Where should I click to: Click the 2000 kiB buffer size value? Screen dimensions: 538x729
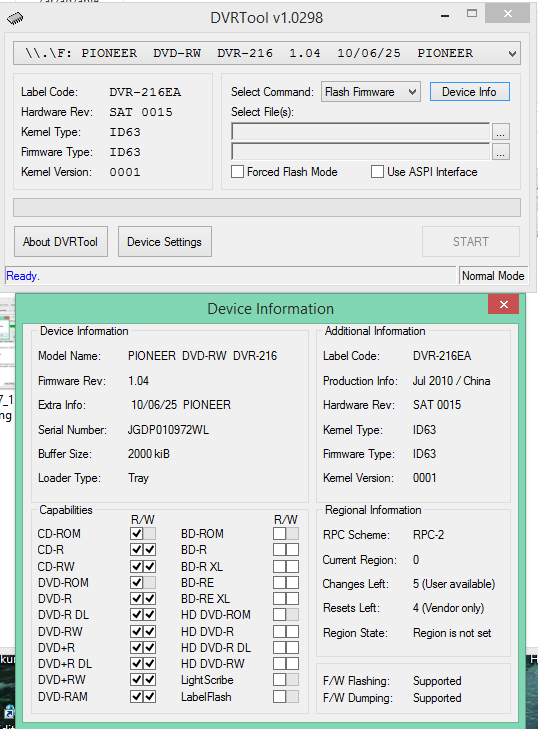pyautogui.click(x=149, y=454)
